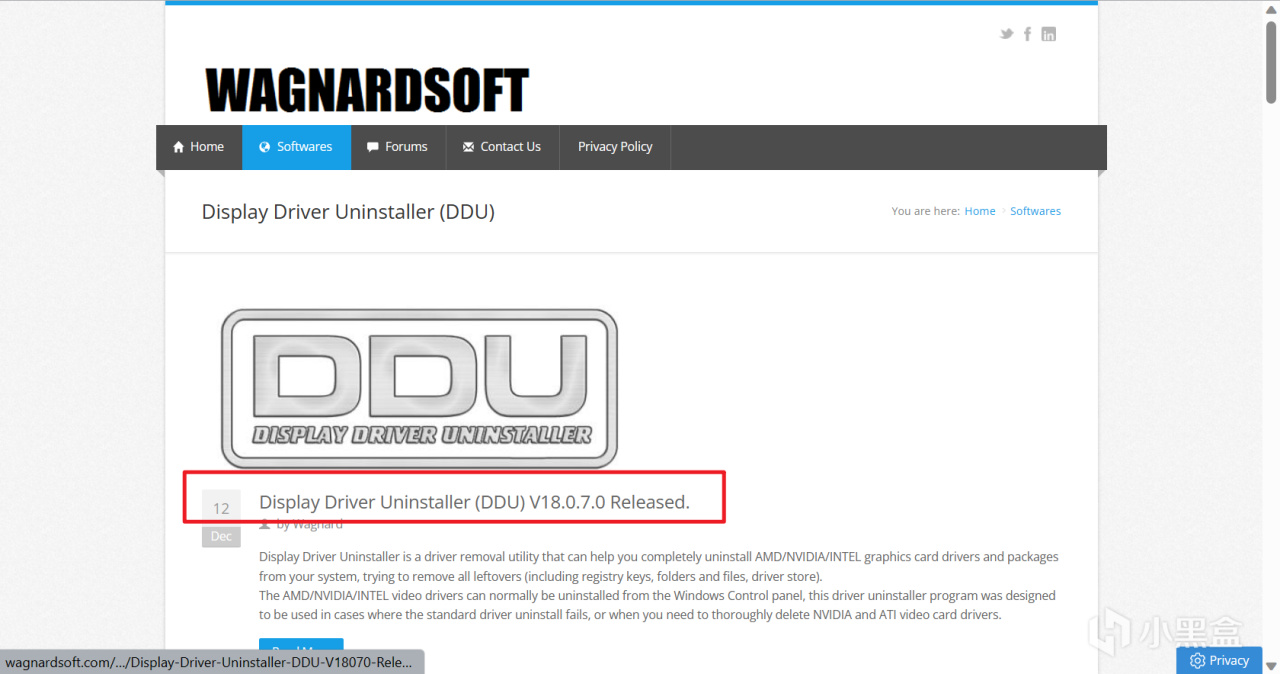Open the Contact Us menu item

501,147
